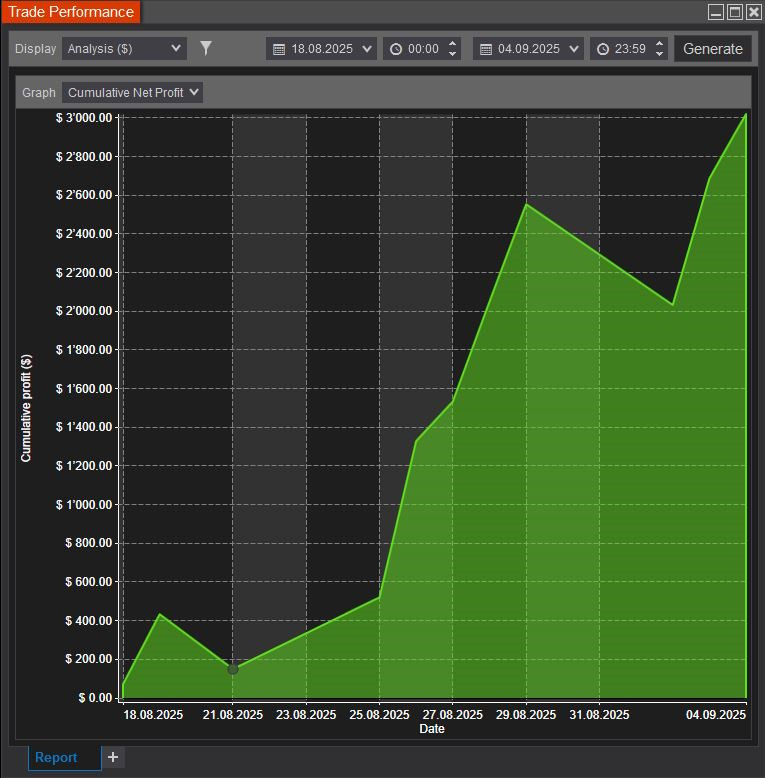Click the start time field 00:00
This screenshot has width=765, height=778.
pyautogui.click(x=423, y=49)
